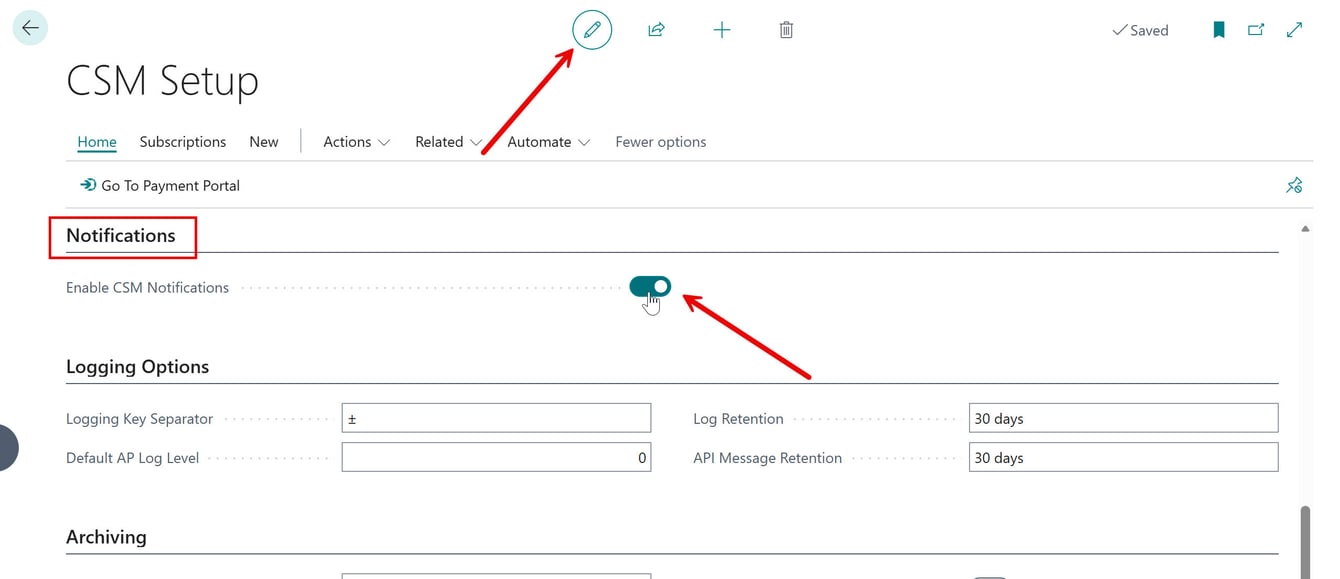Click the back arrow icon
Image resolution: width=1340 pixels, height=579 pixels.
(30, 28)
